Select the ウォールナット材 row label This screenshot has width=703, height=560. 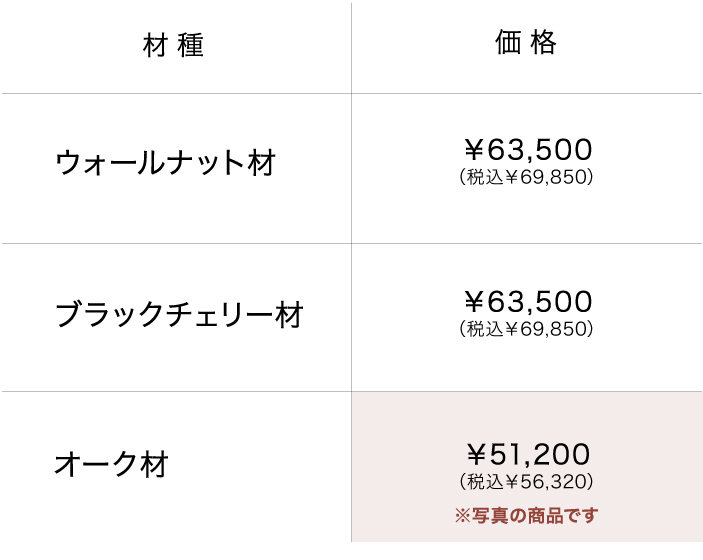point(165,162)
